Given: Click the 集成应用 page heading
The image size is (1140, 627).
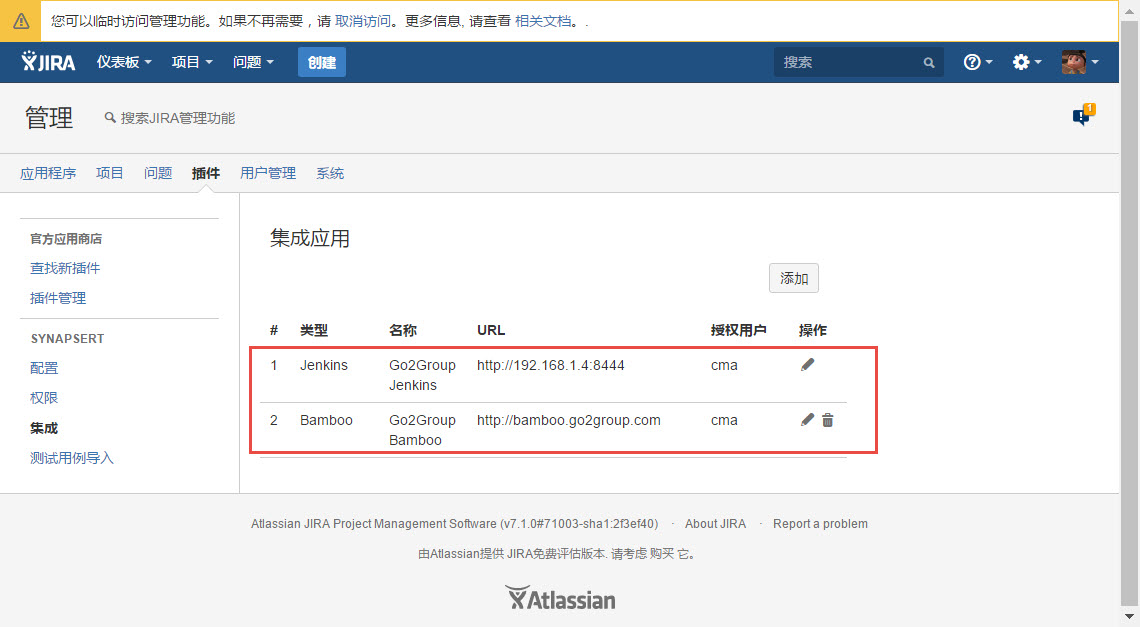Looking at the screenshot, I should [310, 238].
